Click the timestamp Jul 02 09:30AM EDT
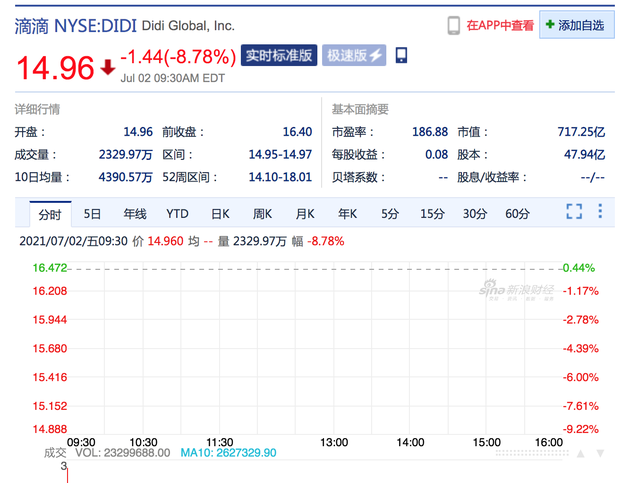Screen dimensions: 630x483 (x=173, y=78)
